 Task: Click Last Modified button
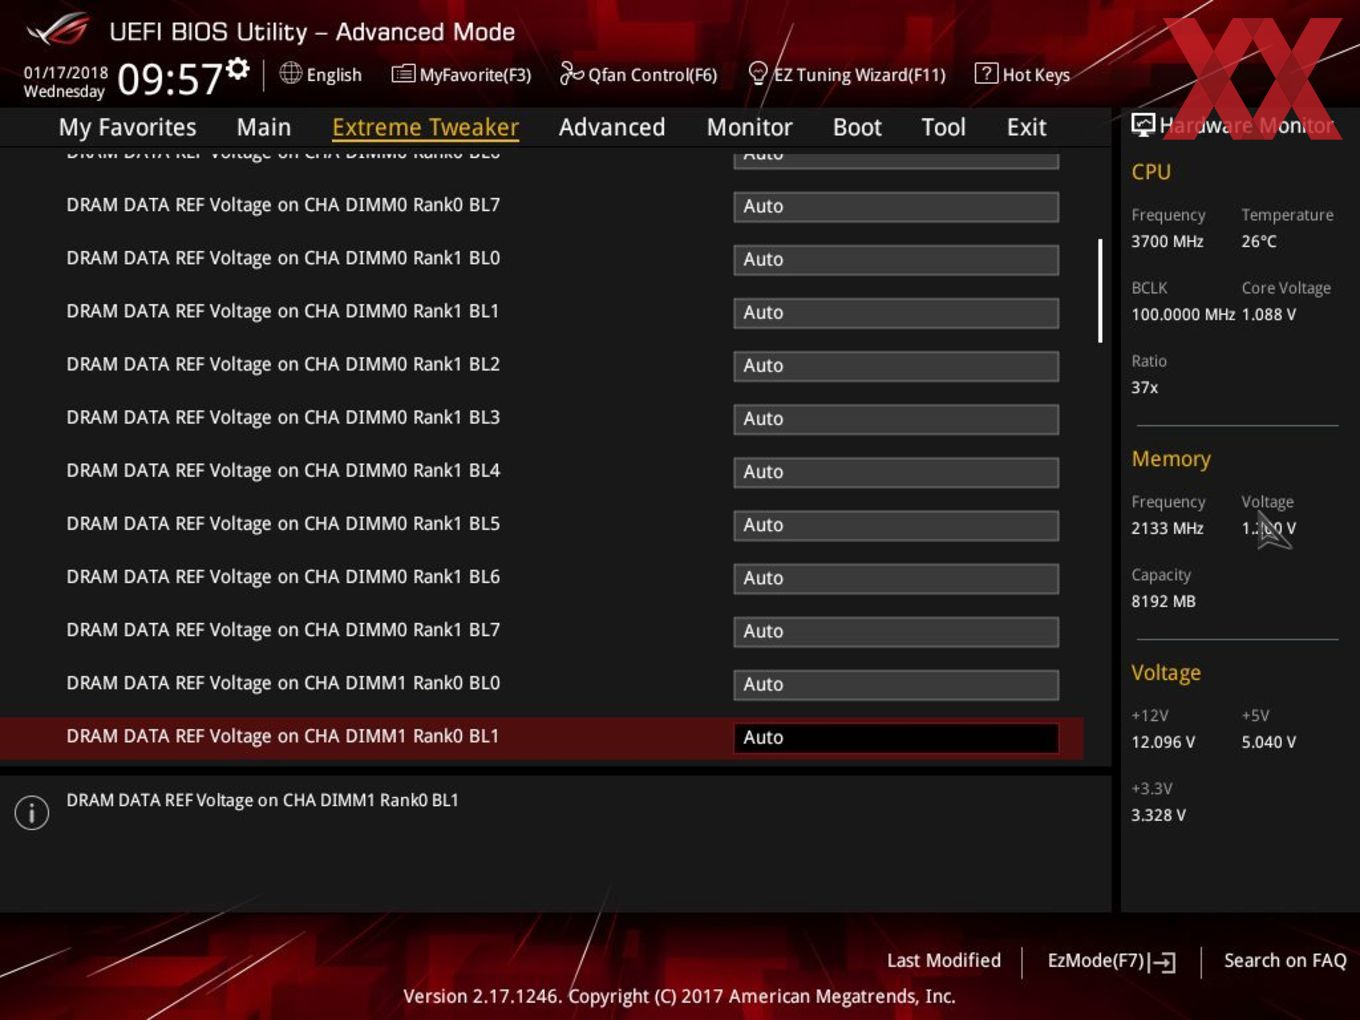coord(943,960)
